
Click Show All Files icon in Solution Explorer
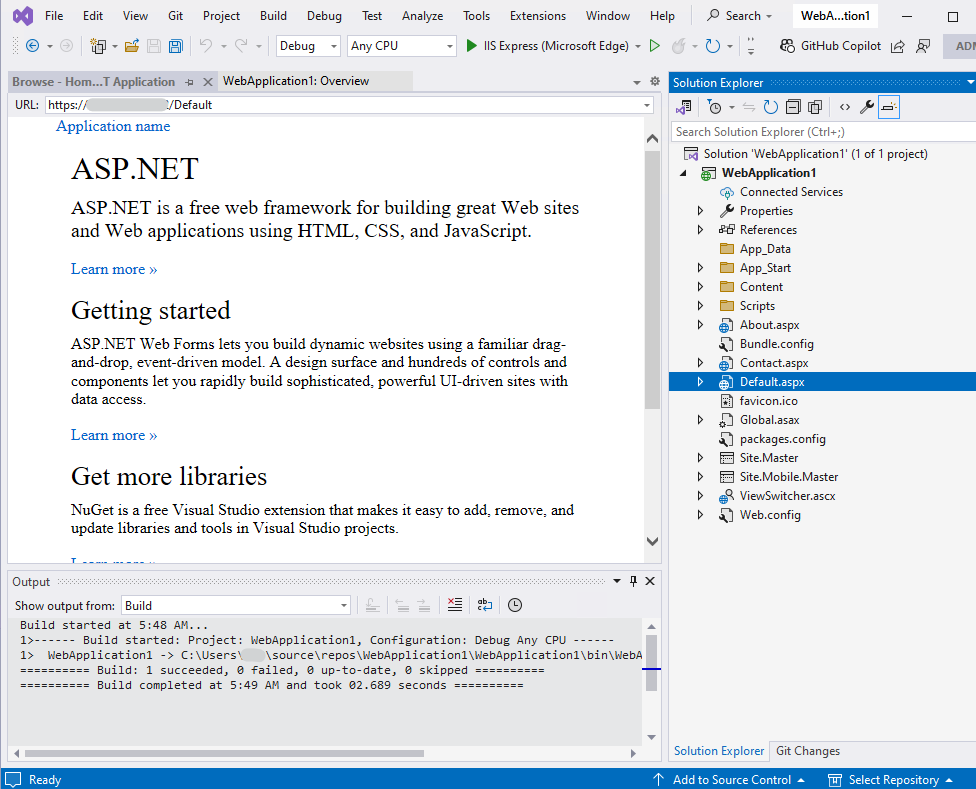point(815,107)
